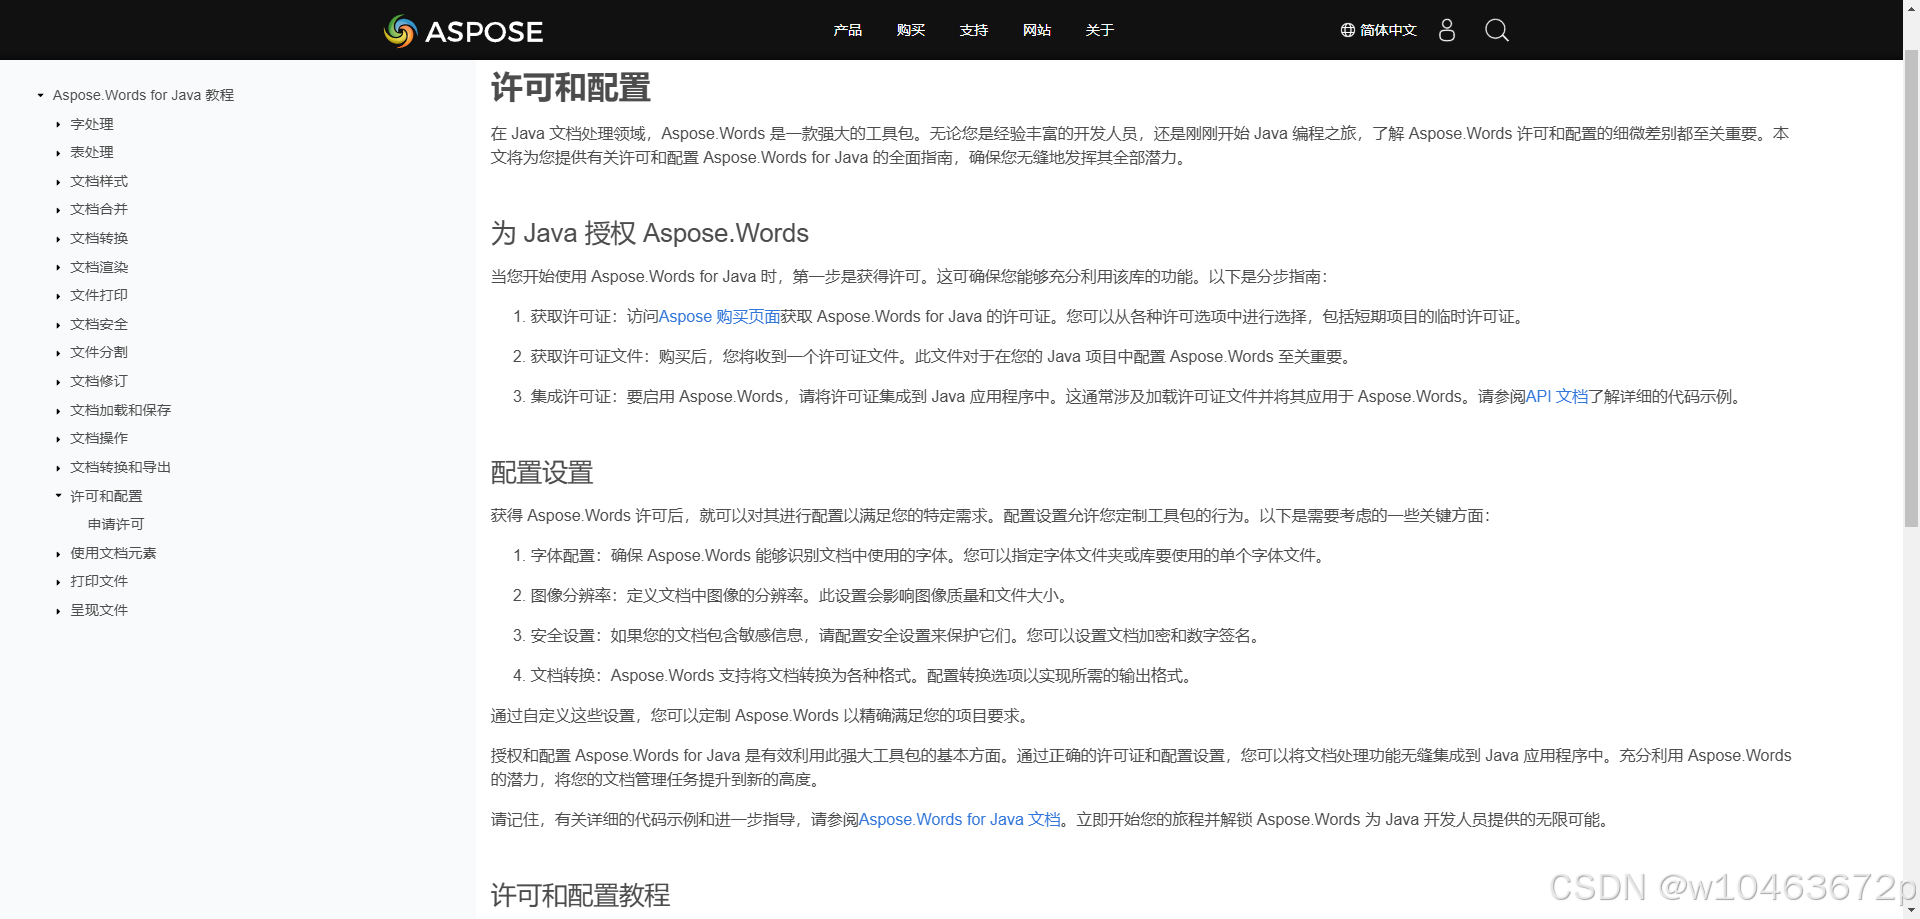The width and height of the screenshot is (1920, 919).
Task: Open the 文档加载和保存 sidebar item
Action: [x=121, y=410]
